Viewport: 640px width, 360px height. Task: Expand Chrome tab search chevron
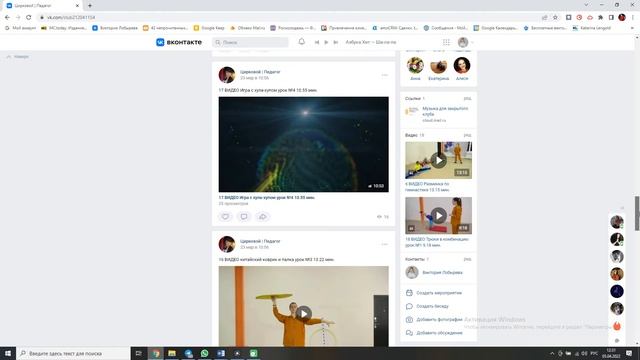click(x=586, y=5)
